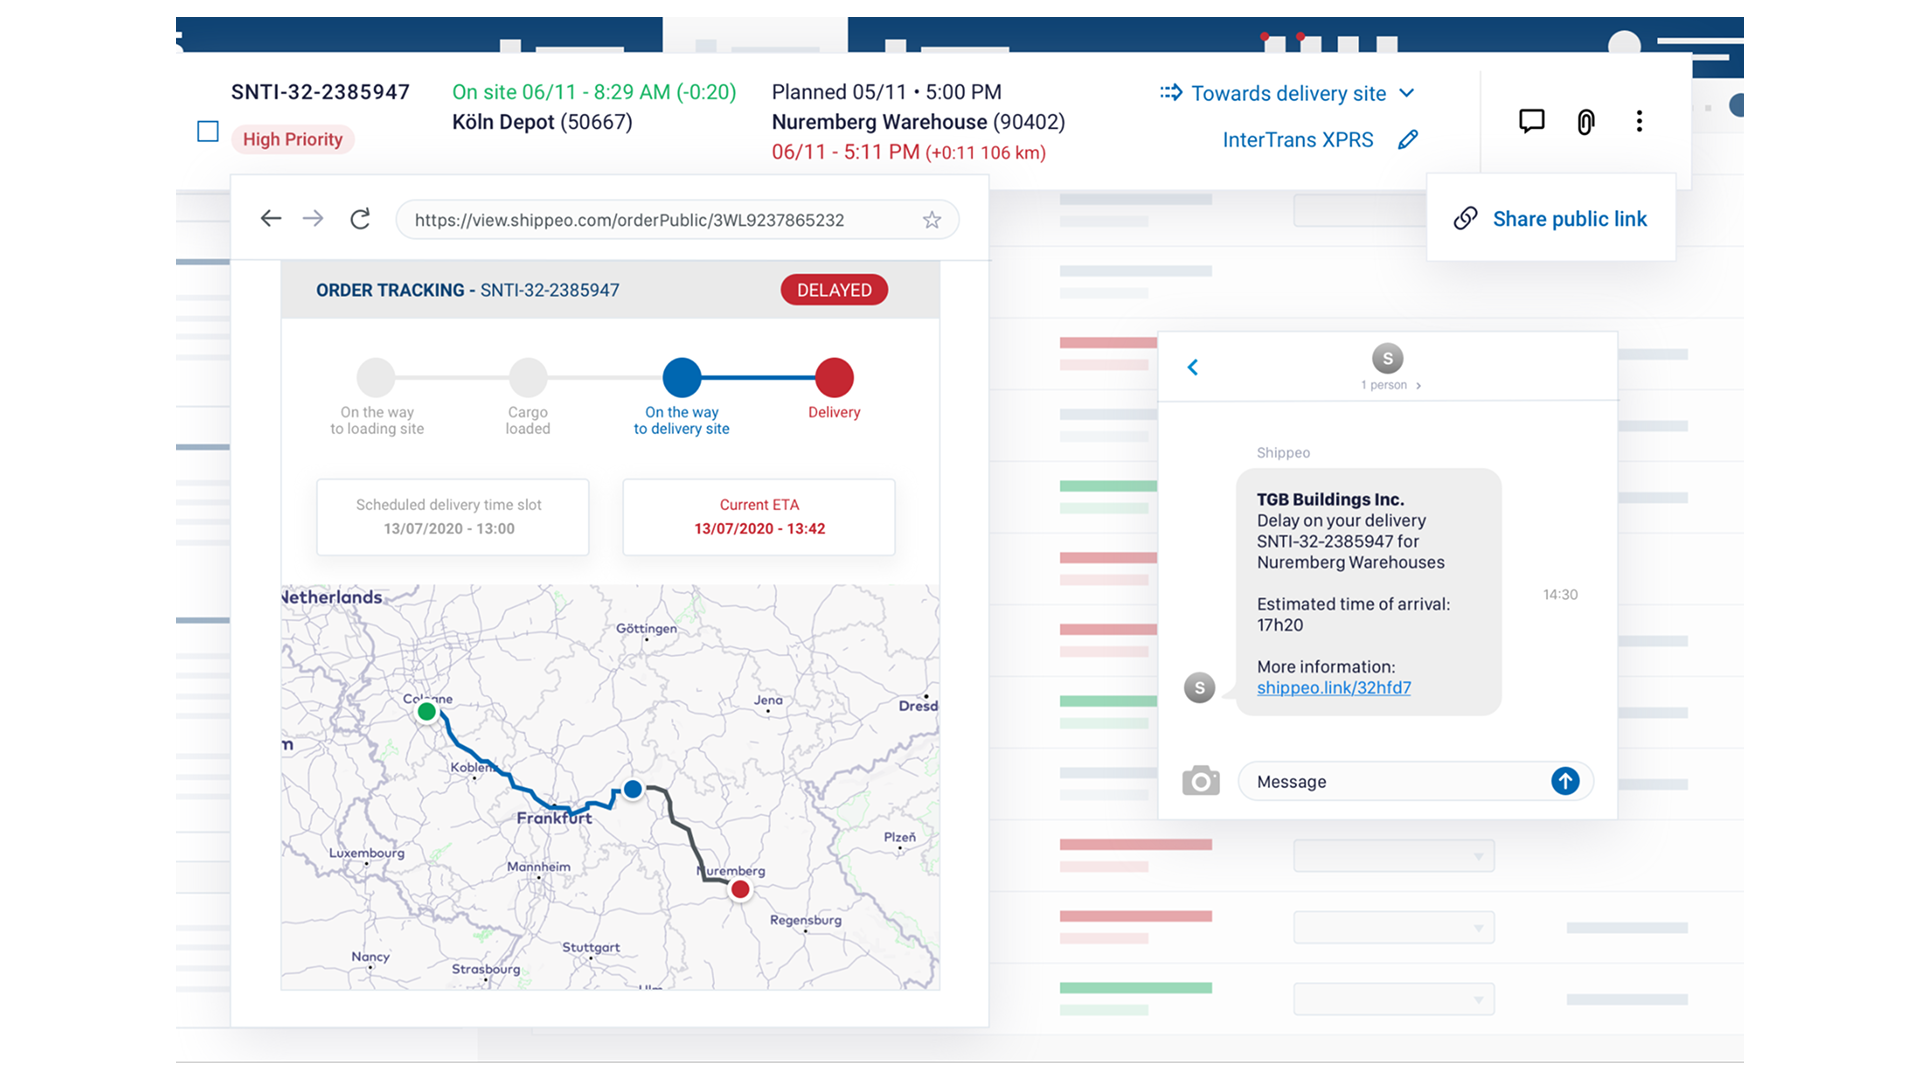This screenshot has height=1080, width=1920.
Task: Click the green Cologne origin marker on map
Action: tap(427, 712)
